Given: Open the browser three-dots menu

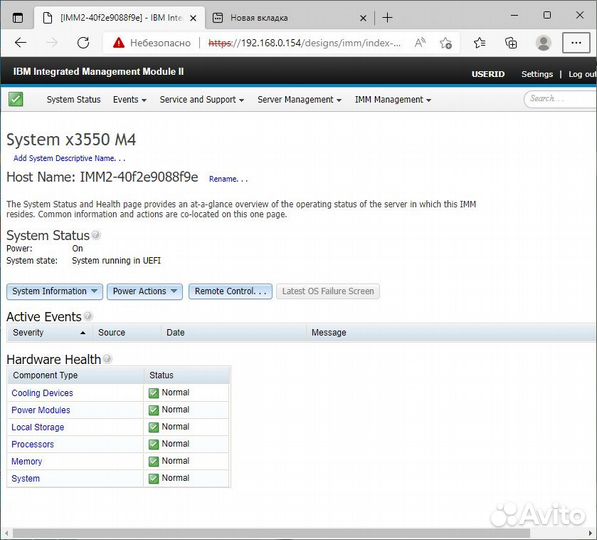Looking at the screenshot, I should pyautogui.click(x=576, y=43).
